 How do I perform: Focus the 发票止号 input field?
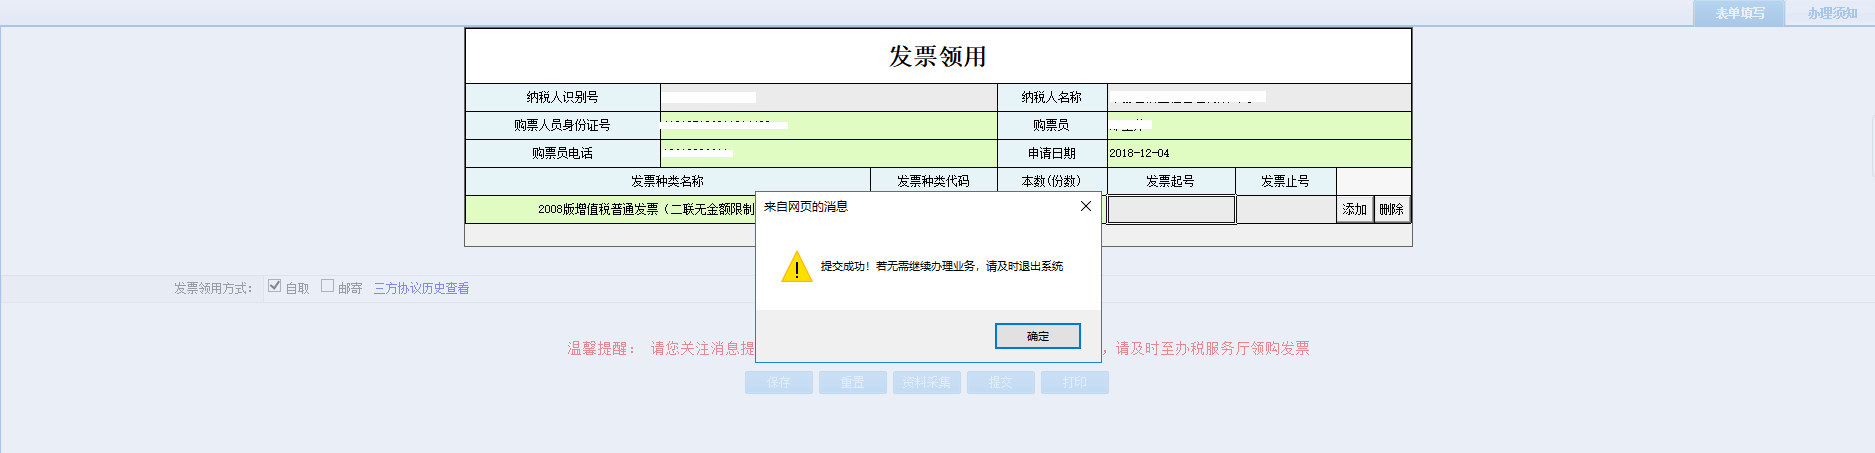(1286, 209)
